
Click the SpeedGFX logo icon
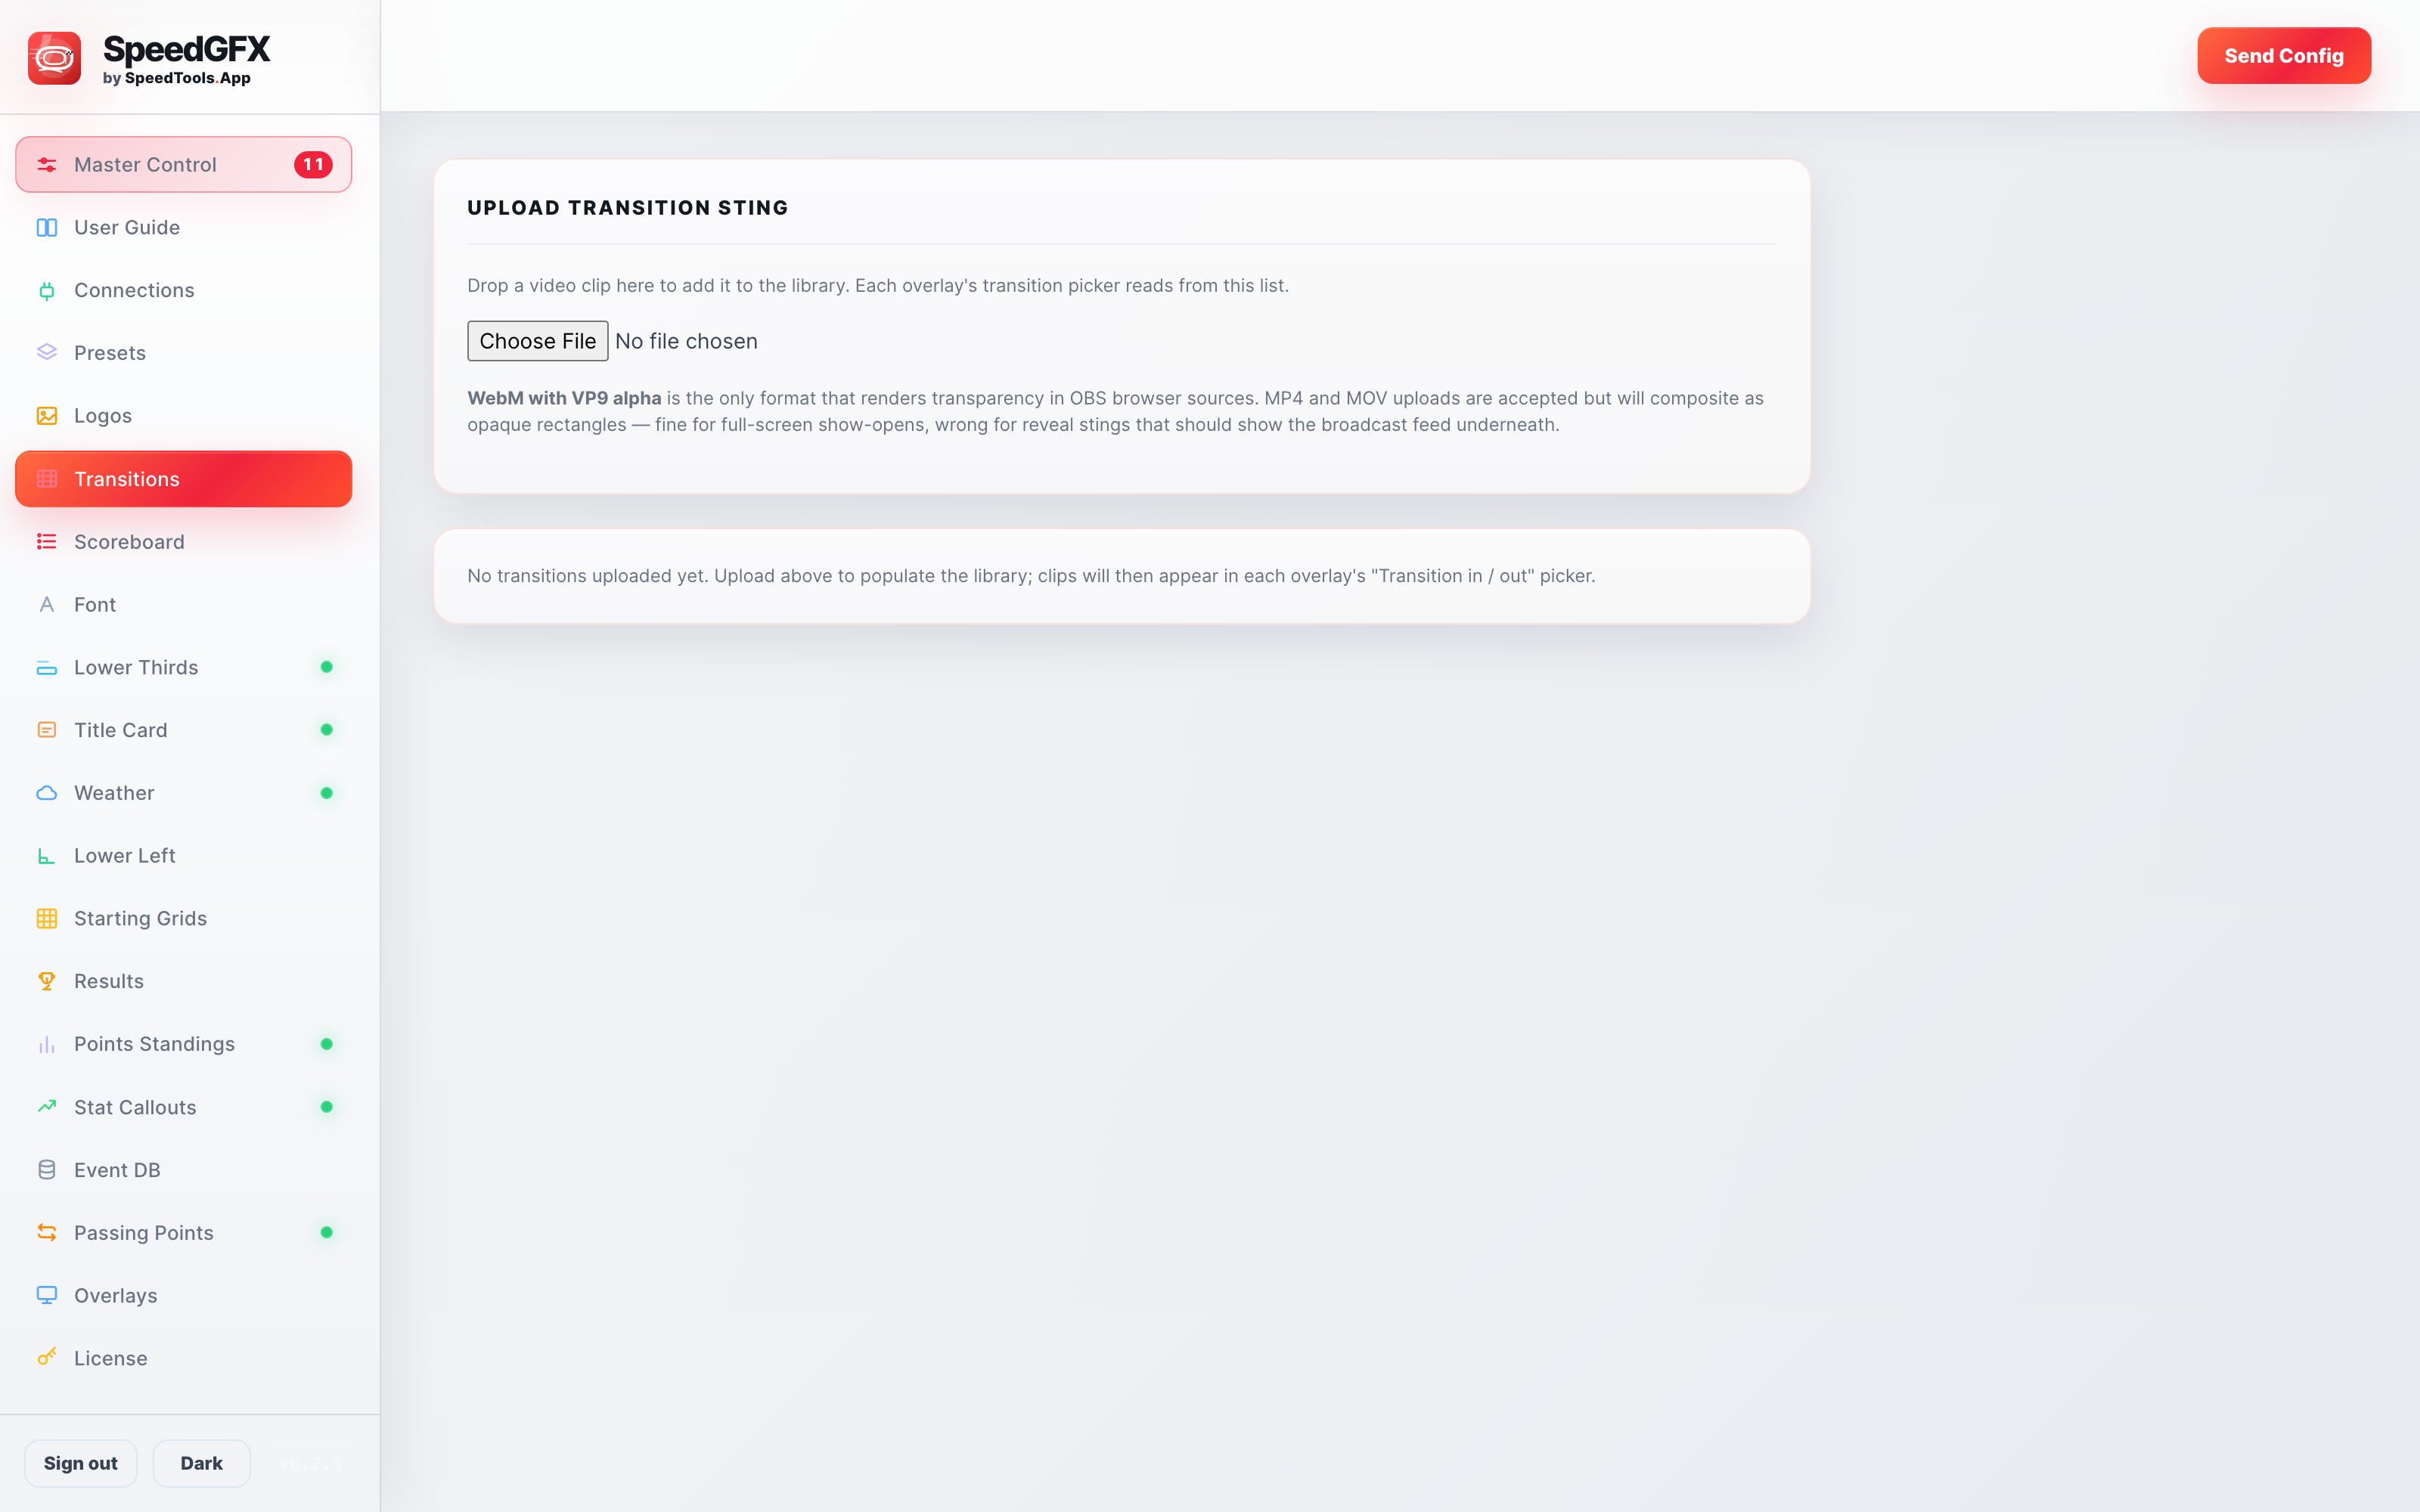pos(54,58)
